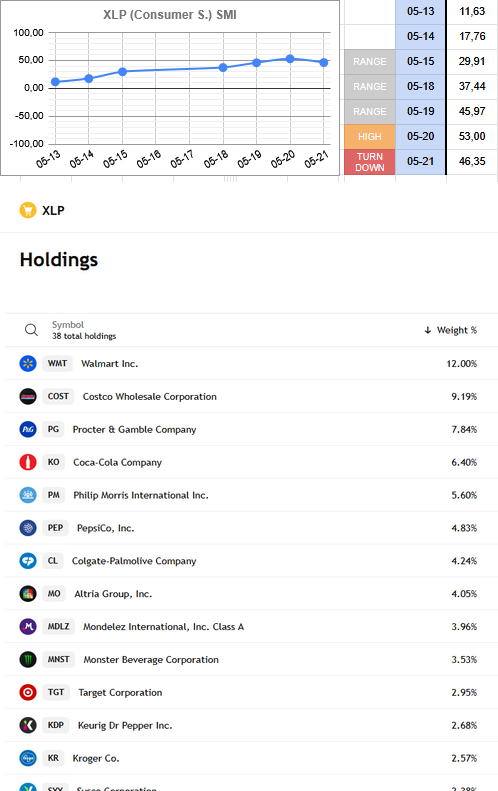Click the Walmart logo icon
Image resolution: width=498 pixels, height=791 pixels.
coord(28,363)
